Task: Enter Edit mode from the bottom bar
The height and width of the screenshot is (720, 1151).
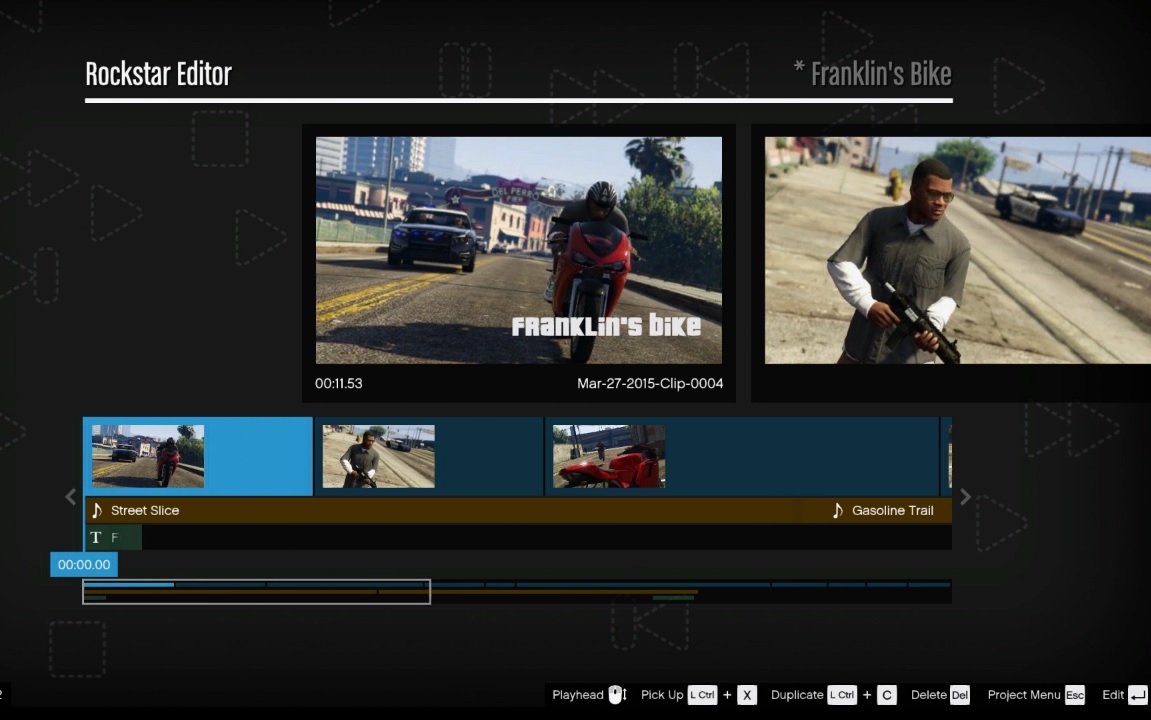Action: (1112, 694)
